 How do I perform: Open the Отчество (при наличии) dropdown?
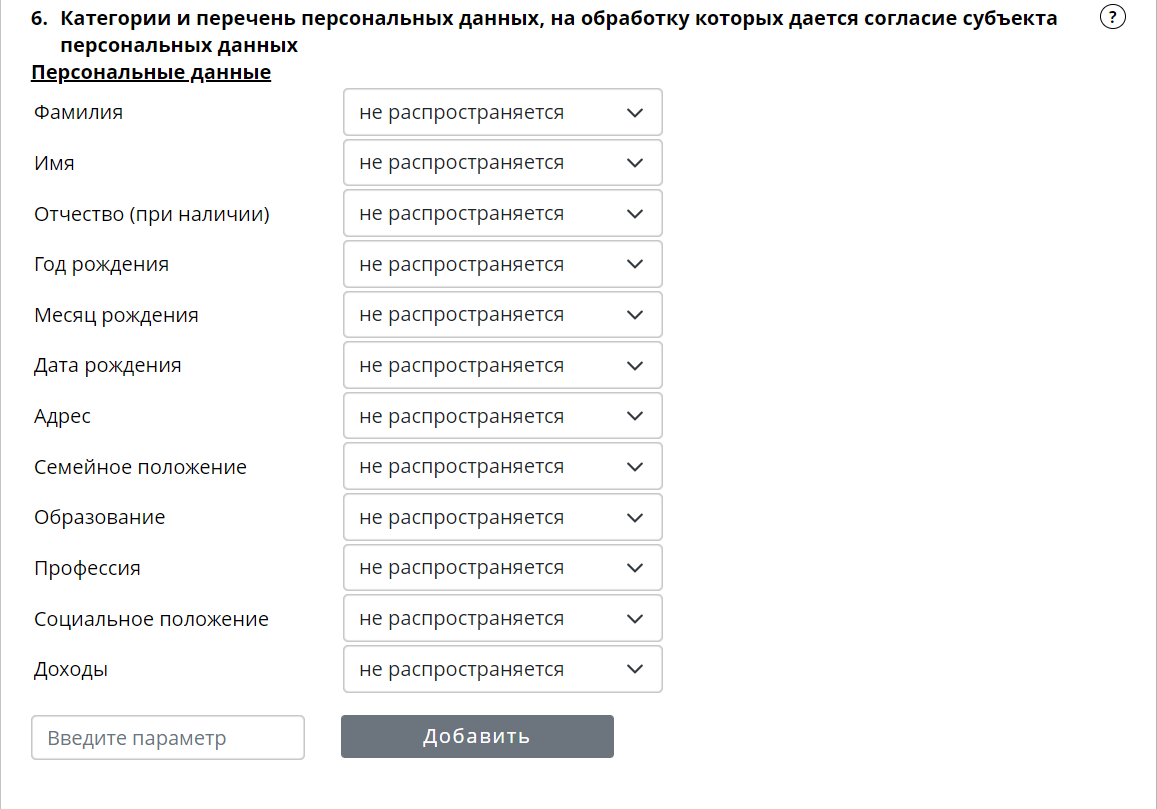pyautogui.click(x=502, y=214)
